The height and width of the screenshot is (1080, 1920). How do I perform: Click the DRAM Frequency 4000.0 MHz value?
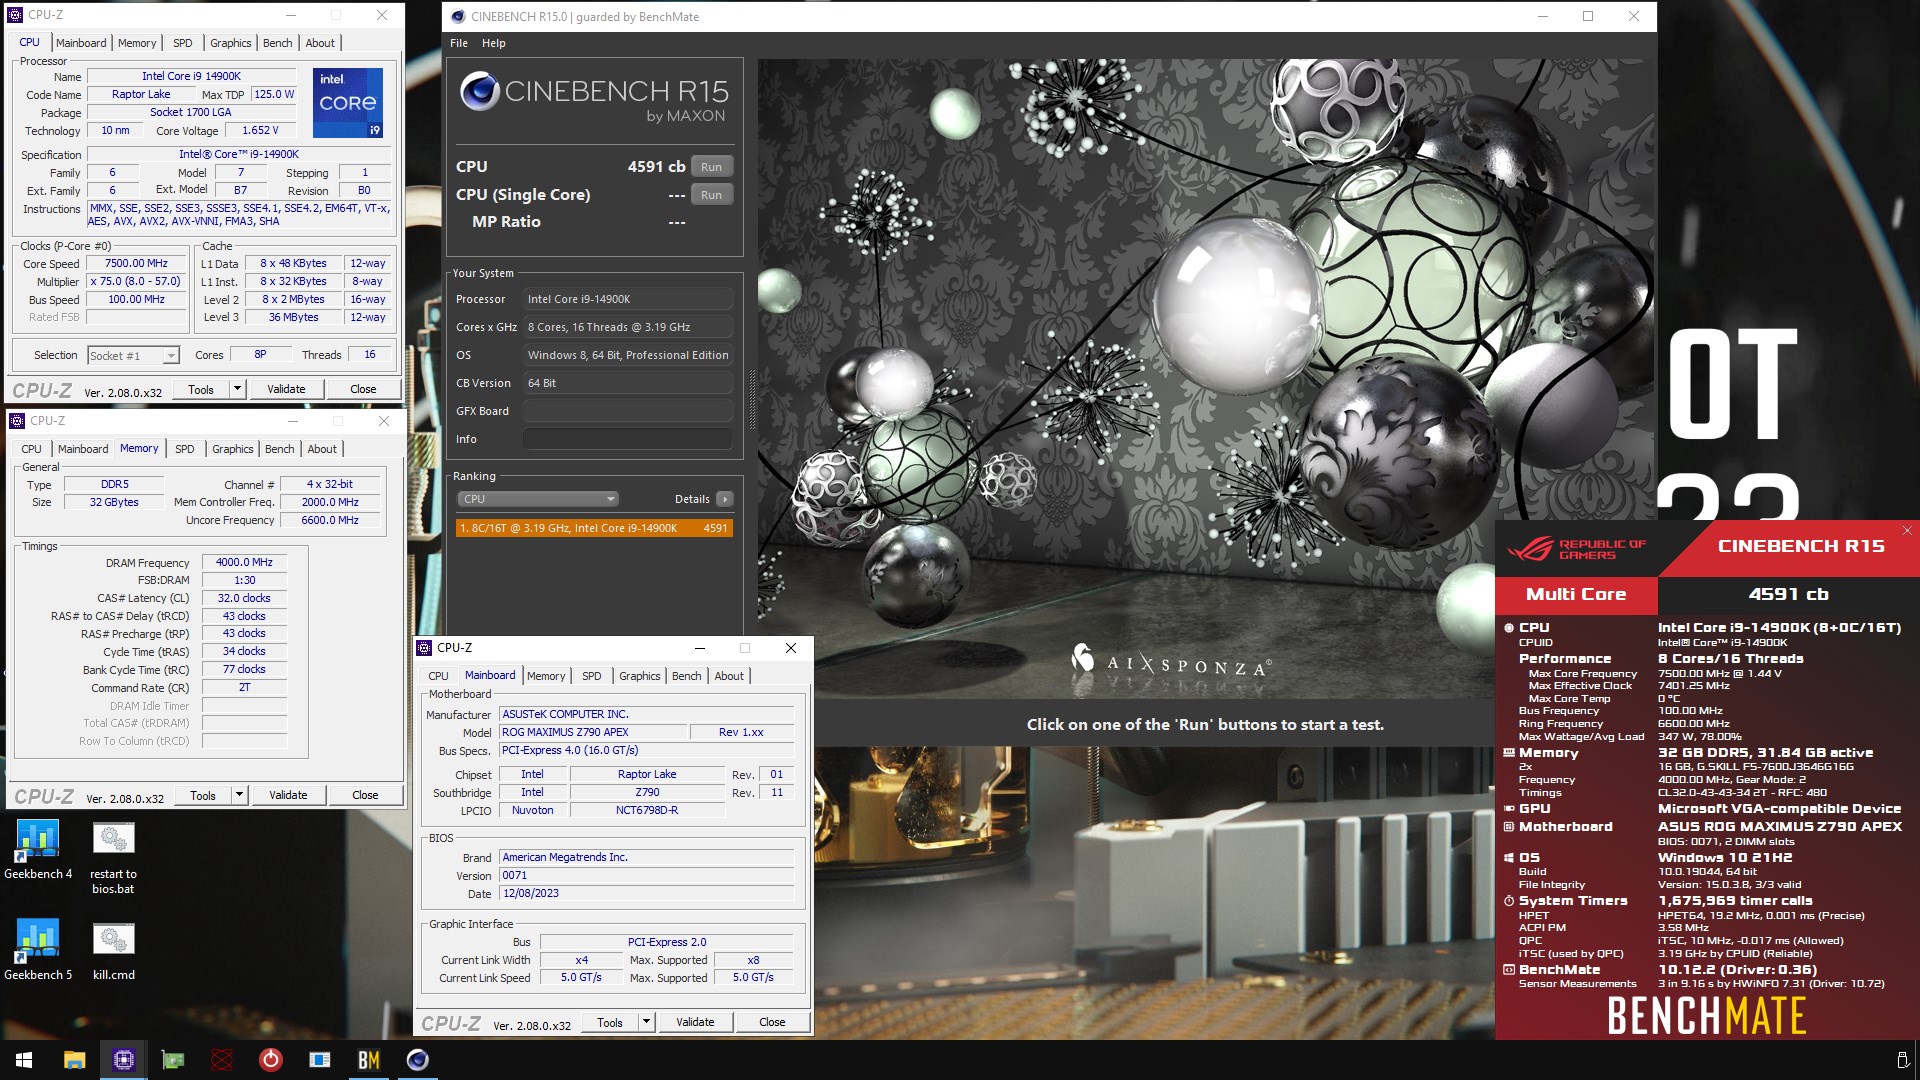coord(244,563)
